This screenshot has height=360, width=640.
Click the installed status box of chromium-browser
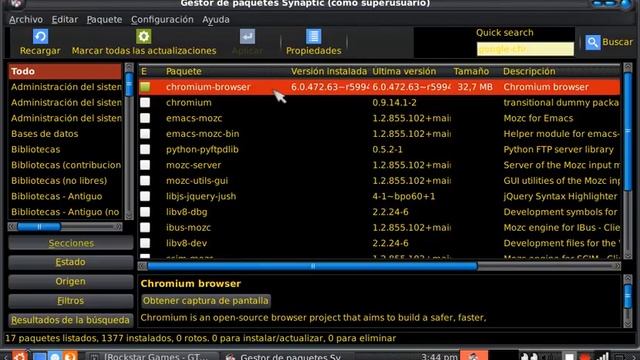pos(145,87)
